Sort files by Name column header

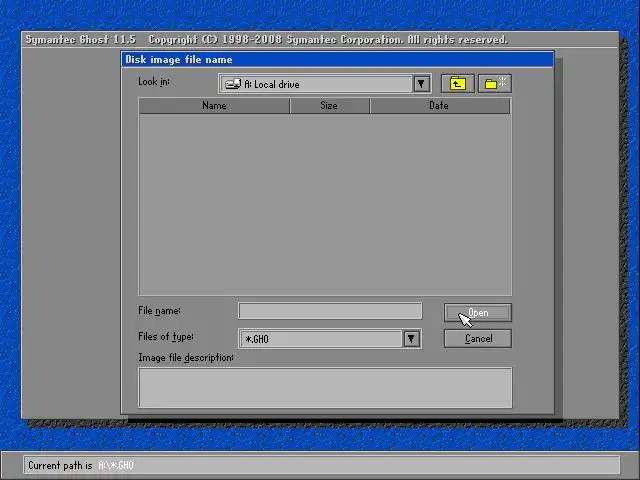click(x=214, y=106)
